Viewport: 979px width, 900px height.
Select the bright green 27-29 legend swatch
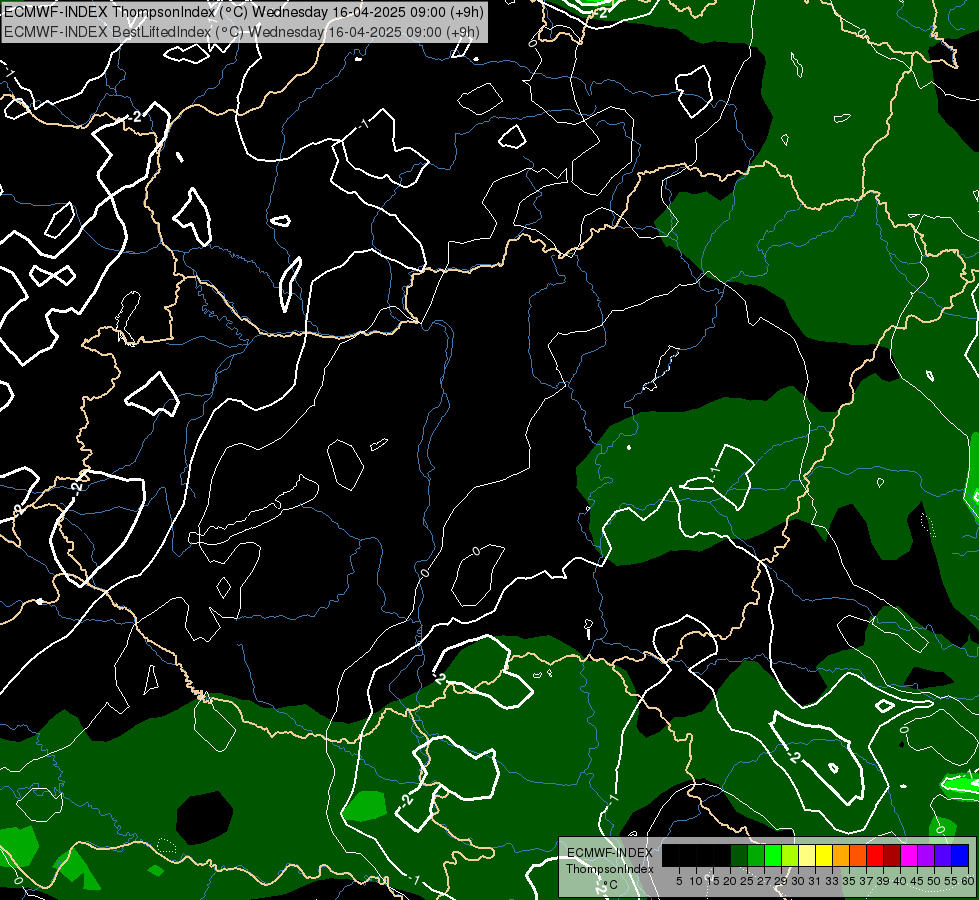[773, 855]
